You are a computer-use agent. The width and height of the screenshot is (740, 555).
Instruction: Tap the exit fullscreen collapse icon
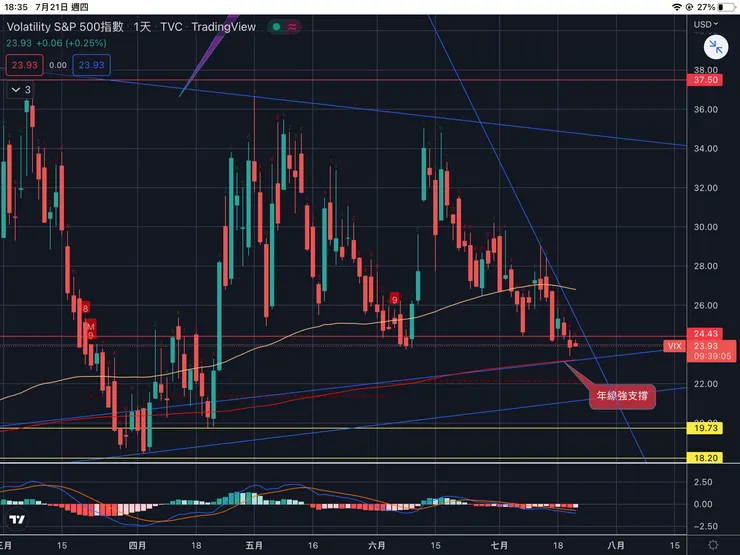click(x=715, y=47)
